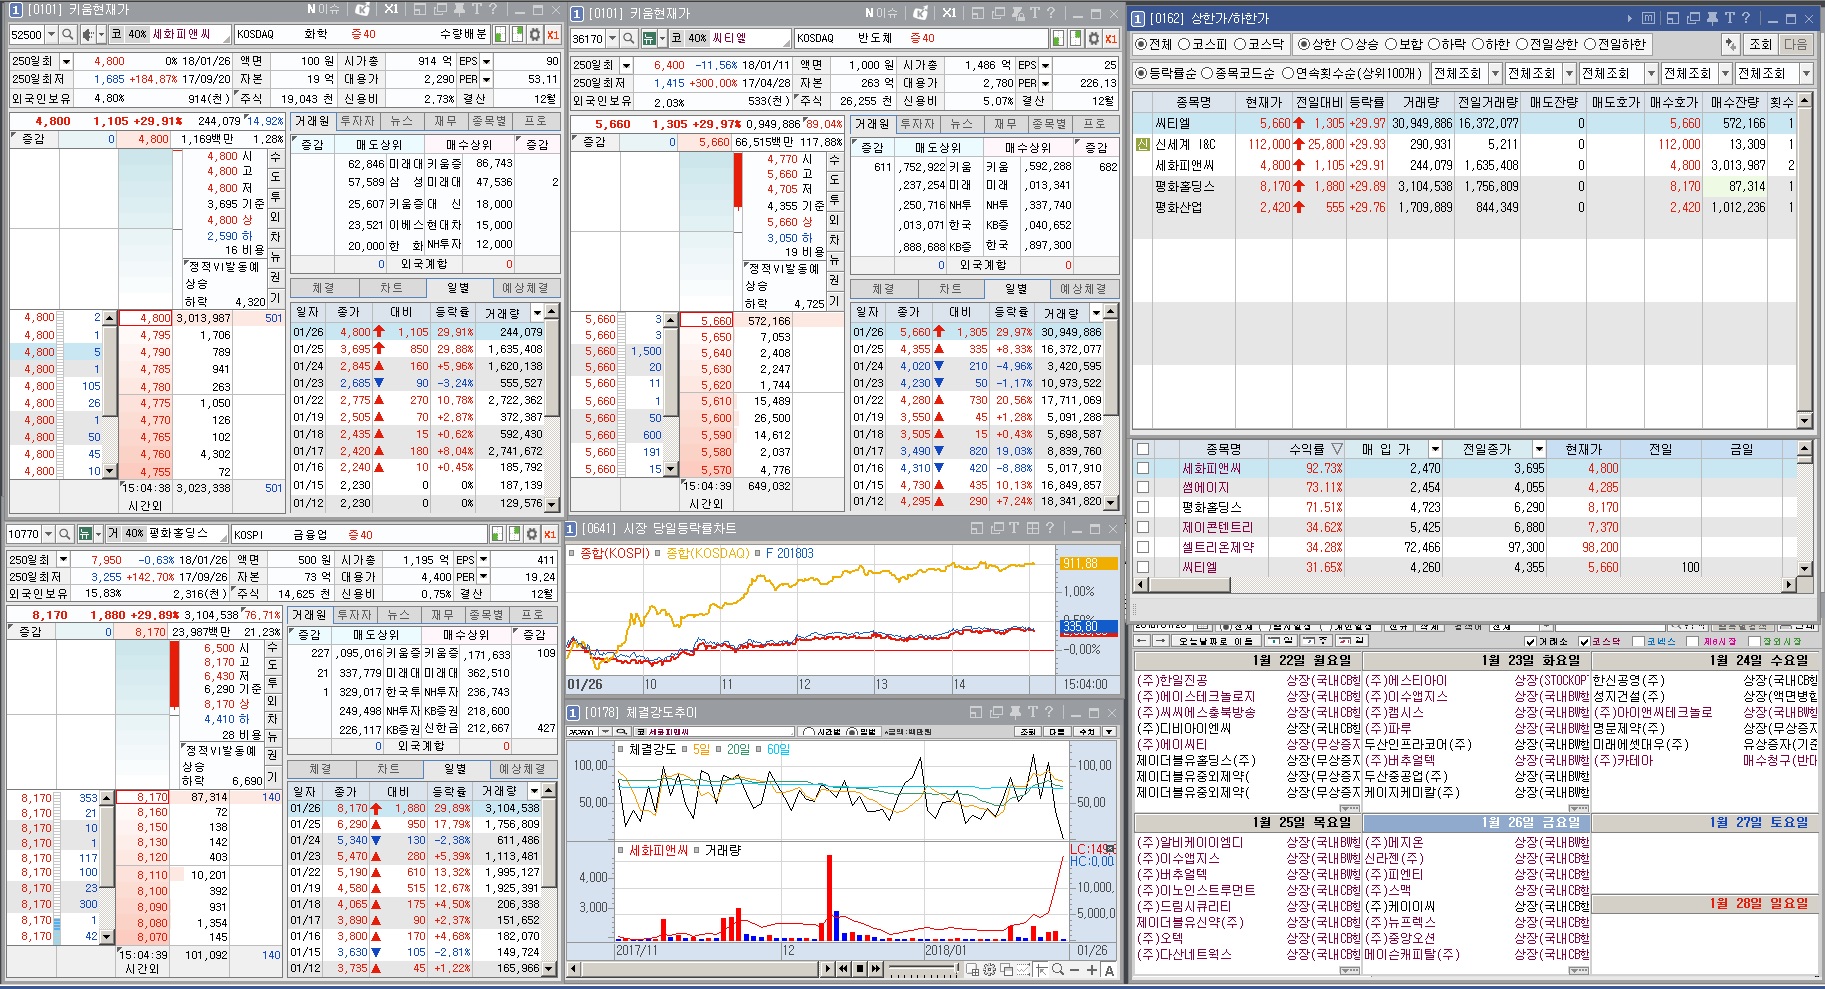Click red X1 icon in 씨티엘 toolbar
This screenshot has height=989, width=1825.
(x=1111, y=38)
